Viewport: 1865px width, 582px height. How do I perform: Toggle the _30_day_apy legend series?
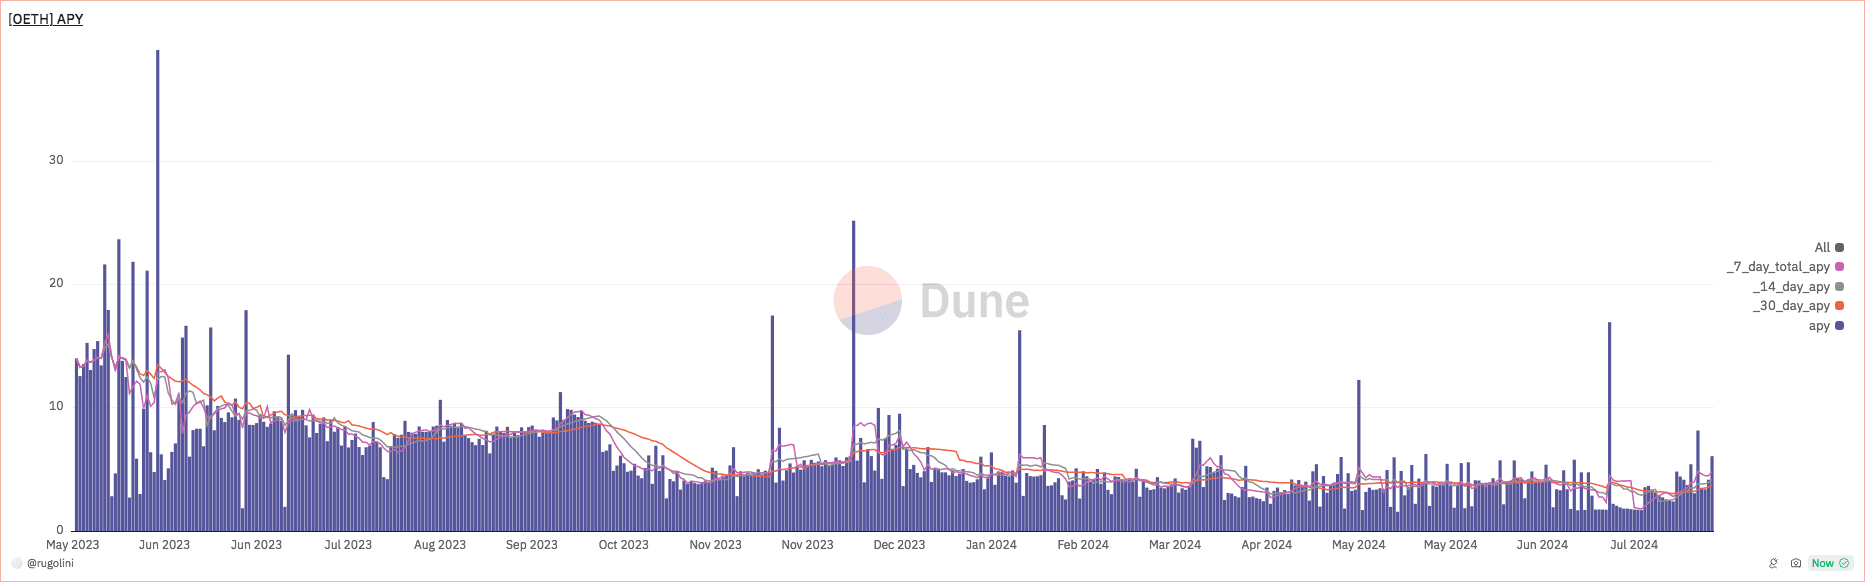pyautogui.click(x=1792, y=306)
